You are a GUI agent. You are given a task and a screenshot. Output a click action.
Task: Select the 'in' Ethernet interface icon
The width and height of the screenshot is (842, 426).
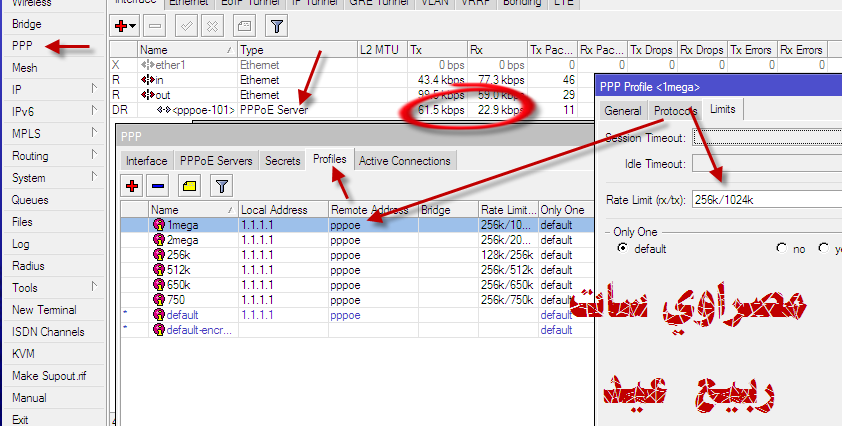point(148,80)
